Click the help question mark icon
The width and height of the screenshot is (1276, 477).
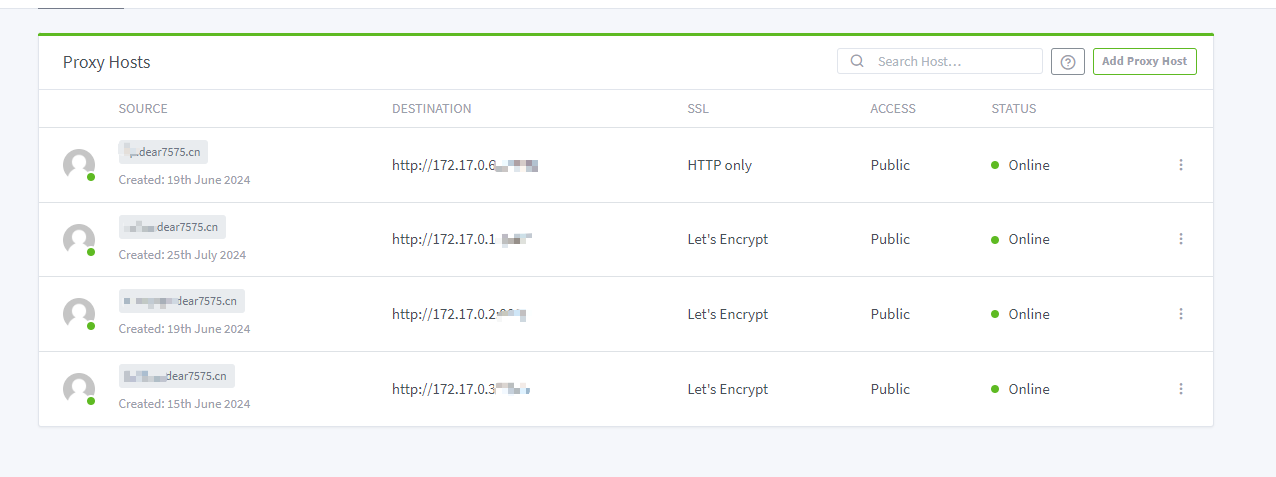1068,62
